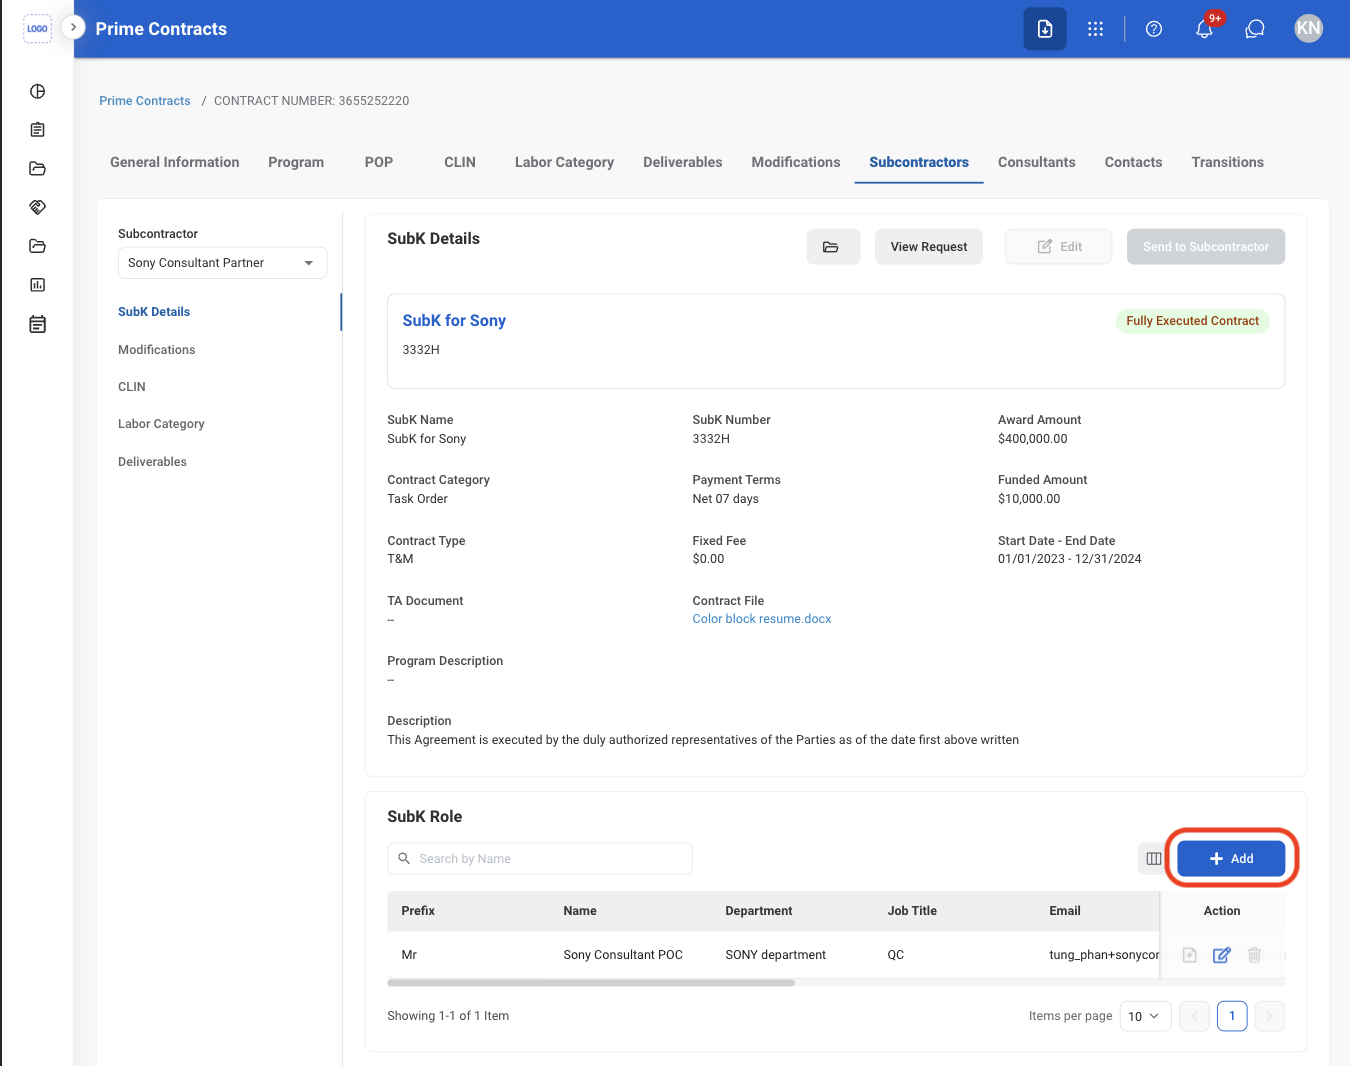The width and height of the screenshot is (1350, 1066).
Task: Click the add-document icon in Action column
Action: 1189,955
